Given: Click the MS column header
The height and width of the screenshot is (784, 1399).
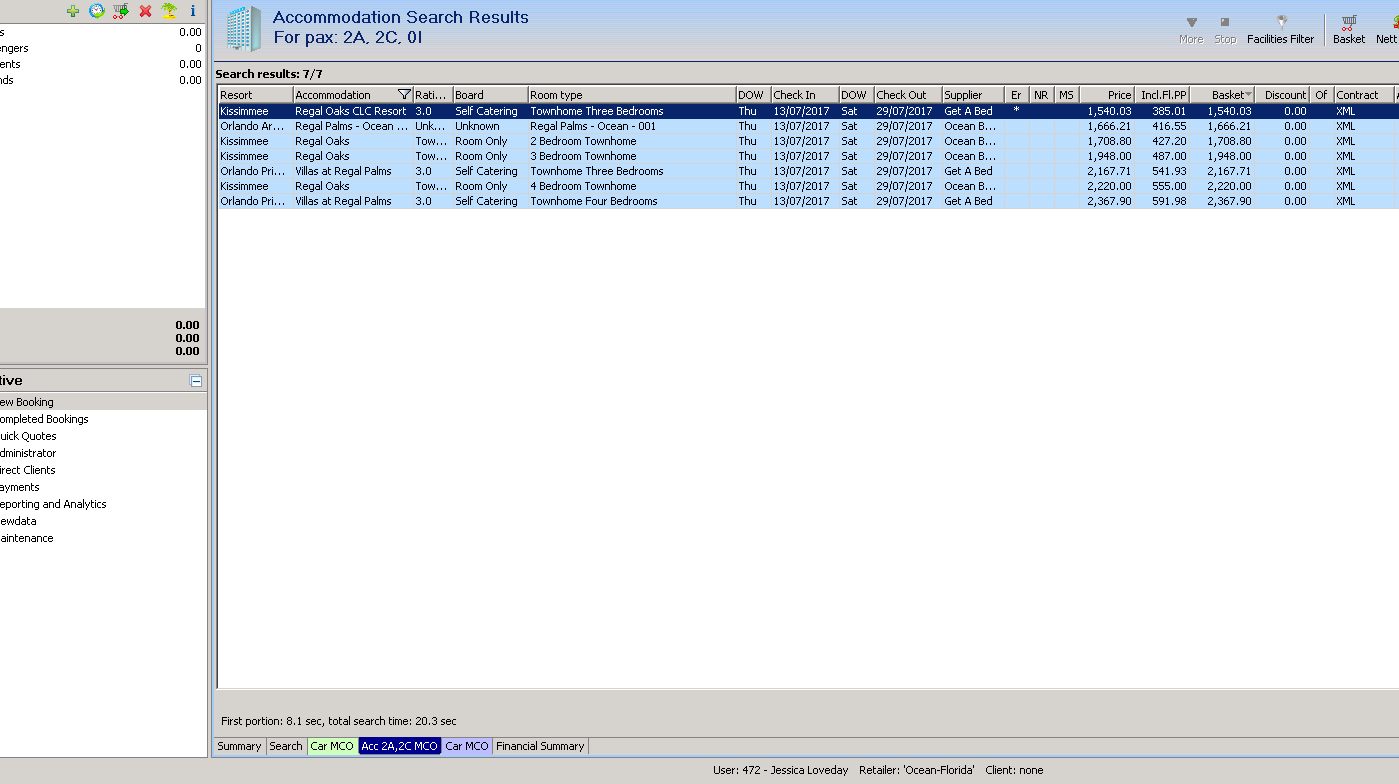Looking at the screenshot, I should 1067,95.
